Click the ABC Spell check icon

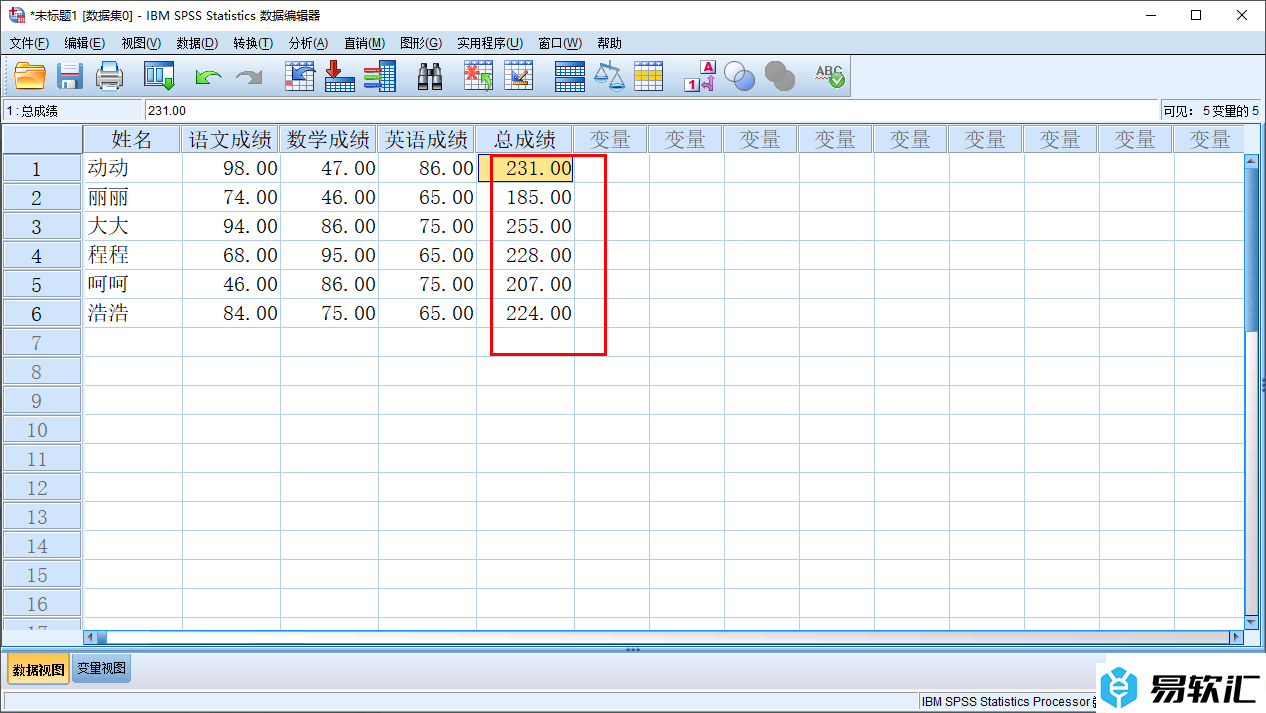[x=830, y=77]
